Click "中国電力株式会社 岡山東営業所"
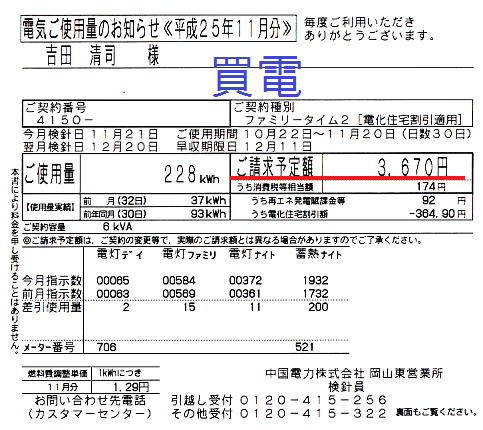The width and height of the screenshot is (483, 430). click(354, 373)
